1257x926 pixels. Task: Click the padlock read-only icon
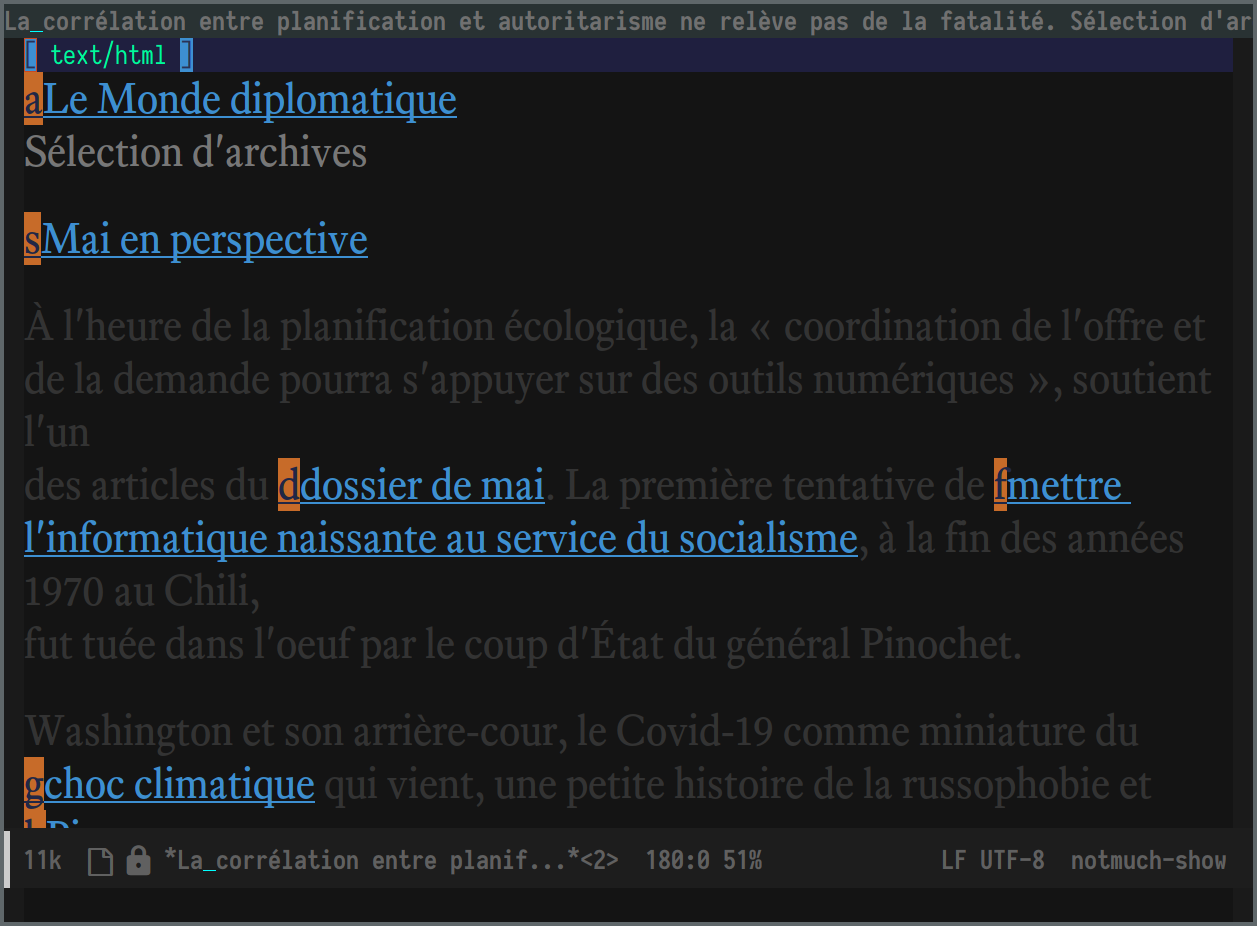pos(138,861)
